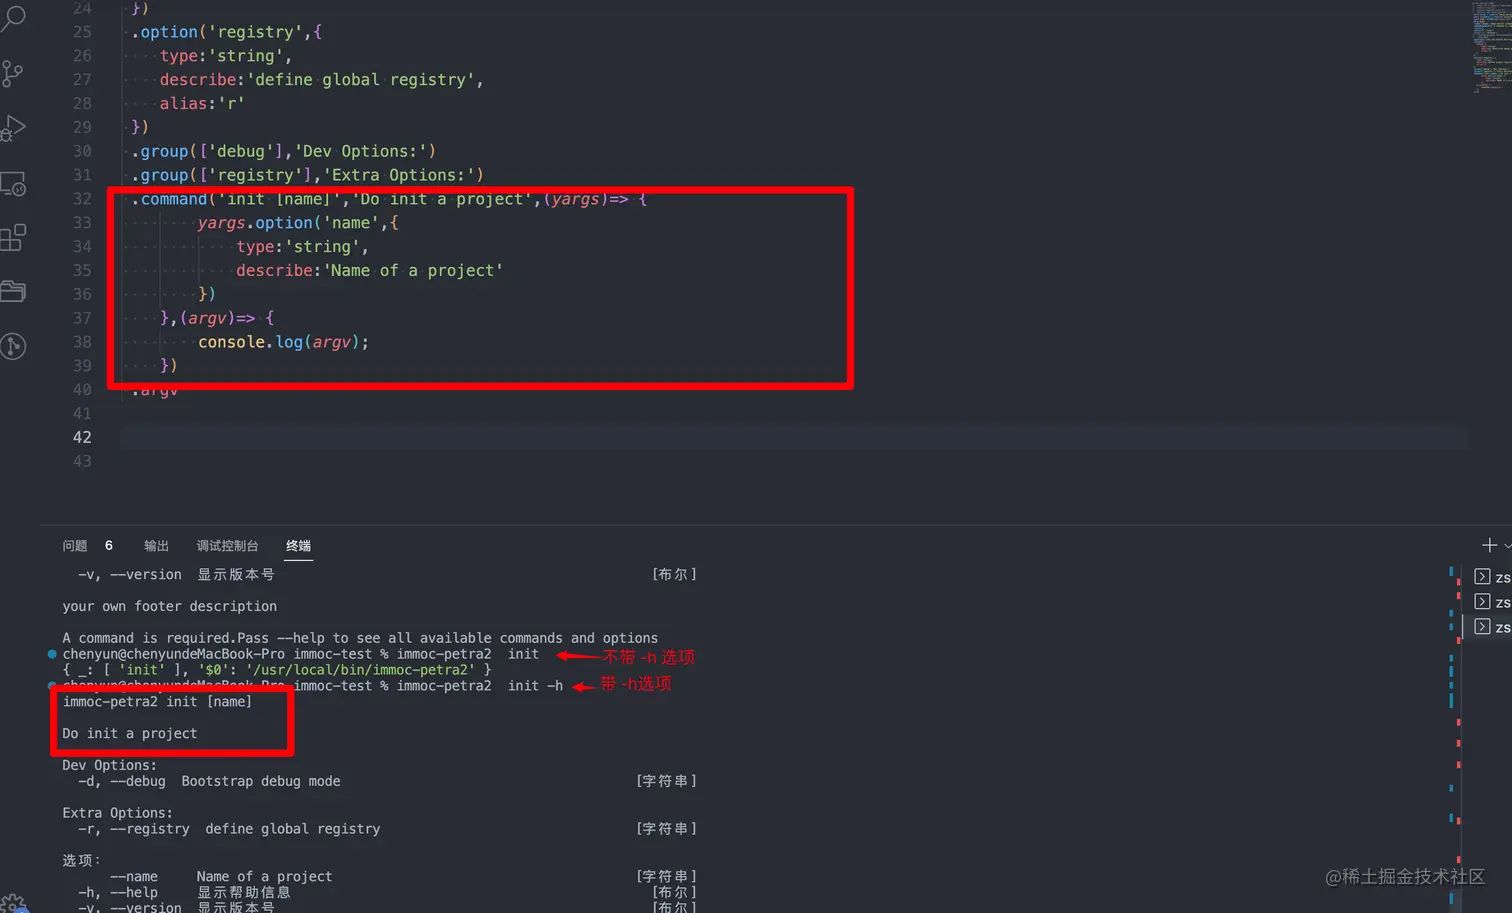Click line number 25 in the gutter
Image resolution: width=1512 pixels, height=913 pixels.
click(x=82, y=32)
